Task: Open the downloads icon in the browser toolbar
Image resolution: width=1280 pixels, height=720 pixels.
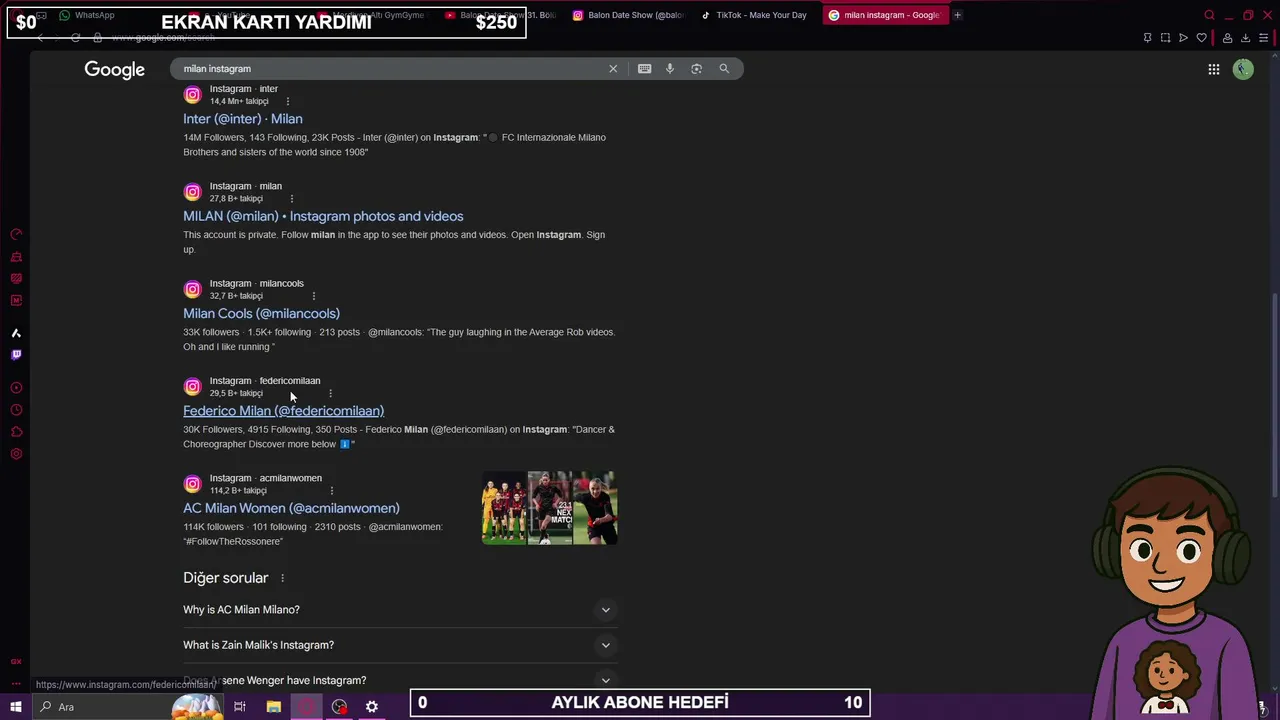Action: click(1245, 38)
